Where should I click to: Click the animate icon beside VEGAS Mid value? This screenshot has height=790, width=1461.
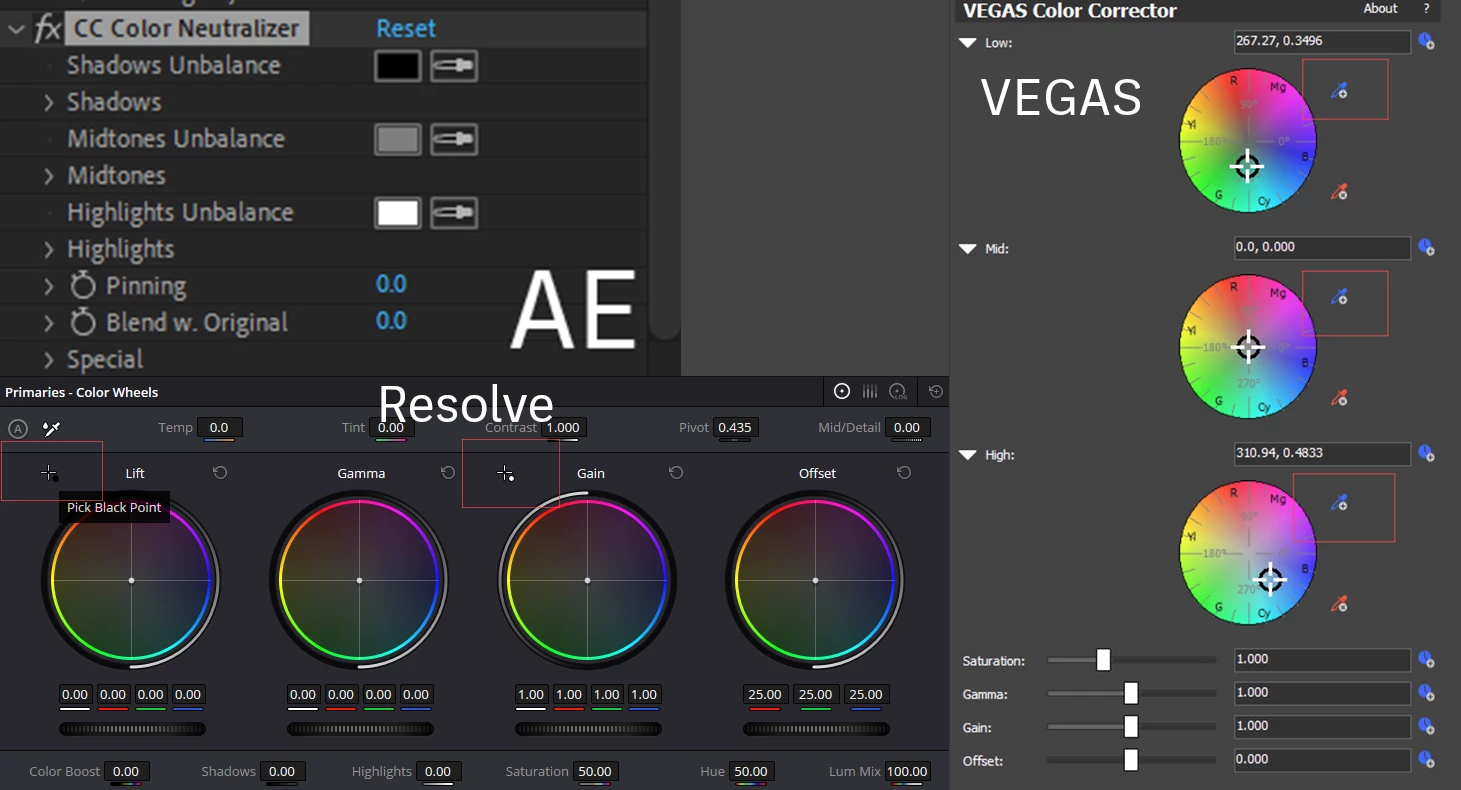[x=1427, y=247]
